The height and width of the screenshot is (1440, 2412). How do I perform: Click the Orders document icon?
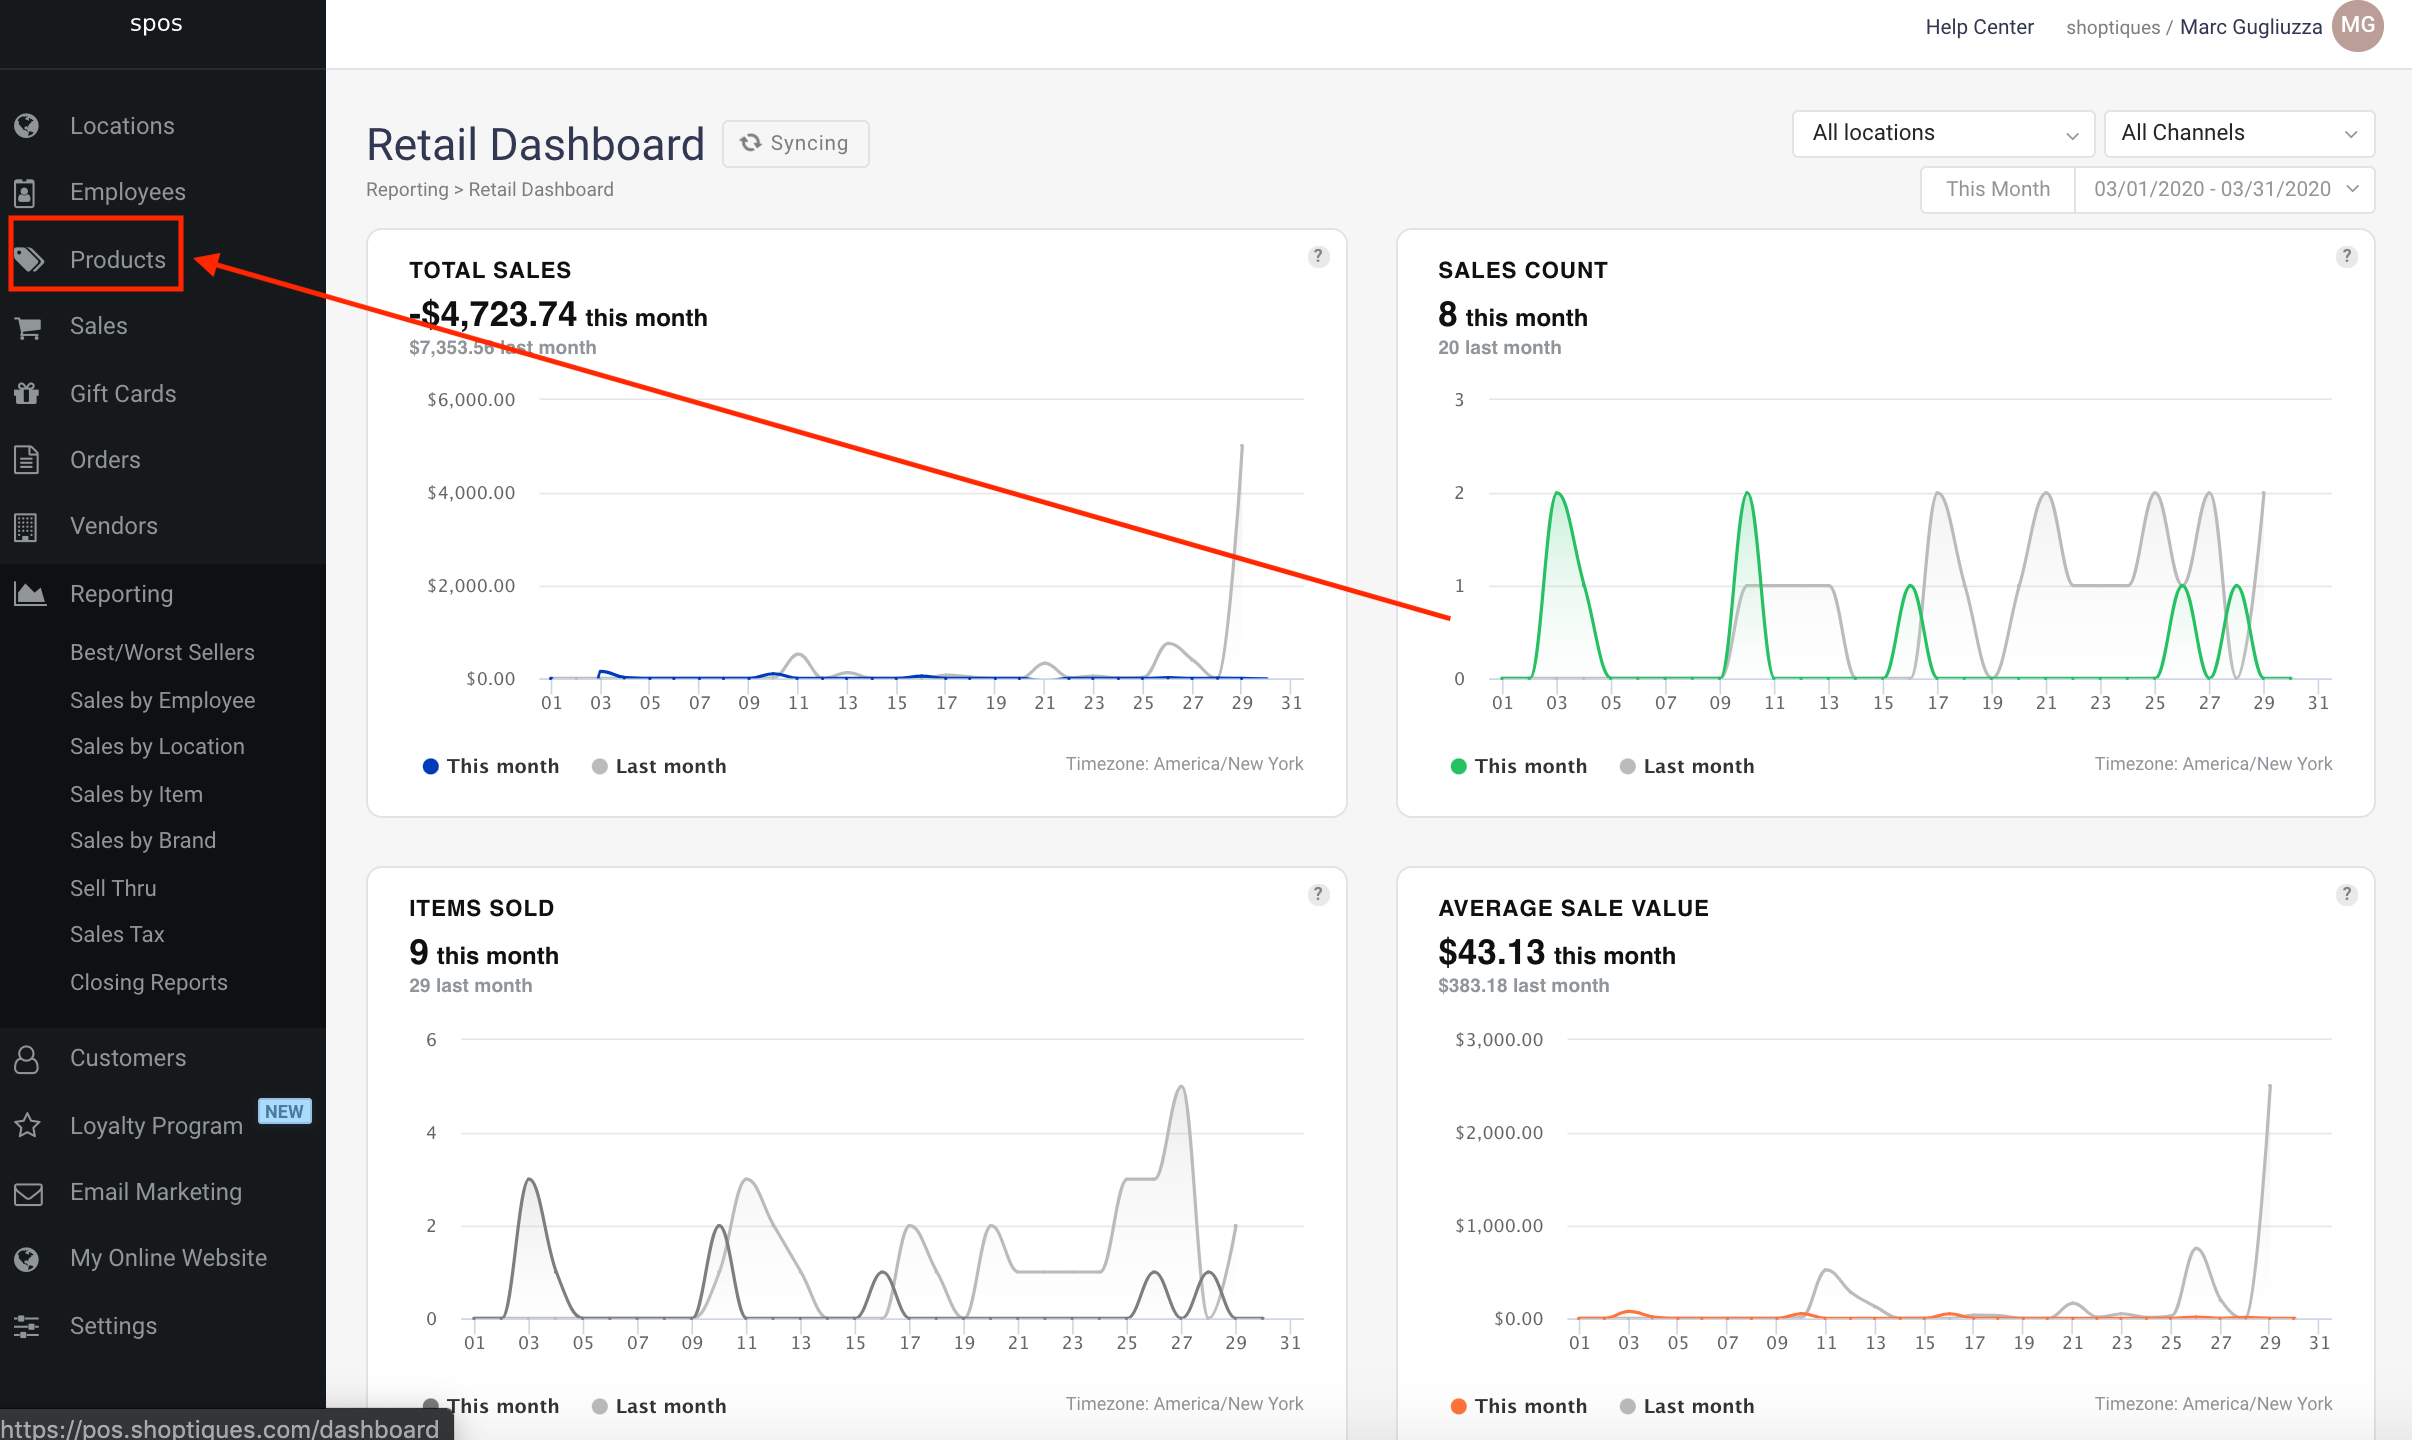tap(27, 460)
